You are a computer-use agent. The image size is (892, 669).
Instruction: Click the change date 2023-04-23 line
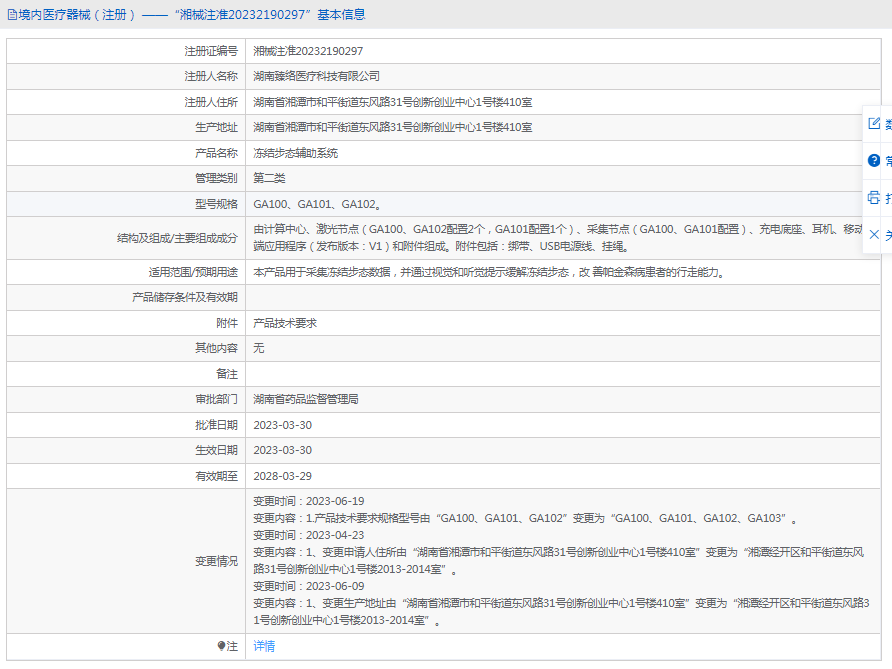309,535
